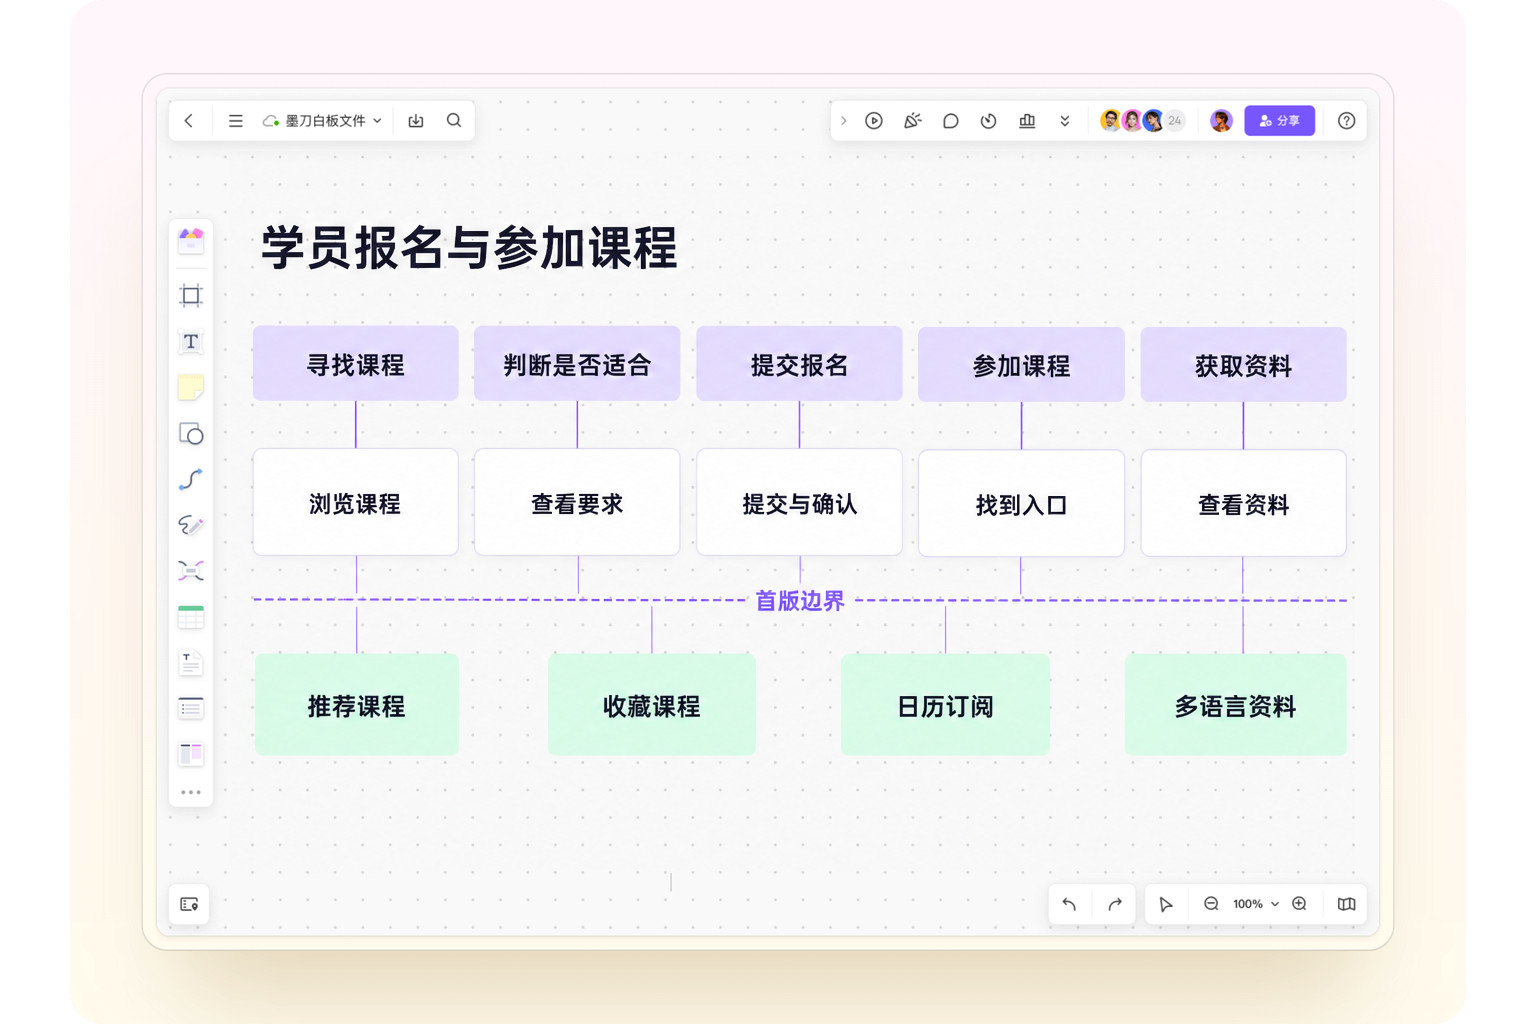Start presentation with the play icon
The height and width of the screenshot is (1024, 1536).
click(x=874, y=121)
